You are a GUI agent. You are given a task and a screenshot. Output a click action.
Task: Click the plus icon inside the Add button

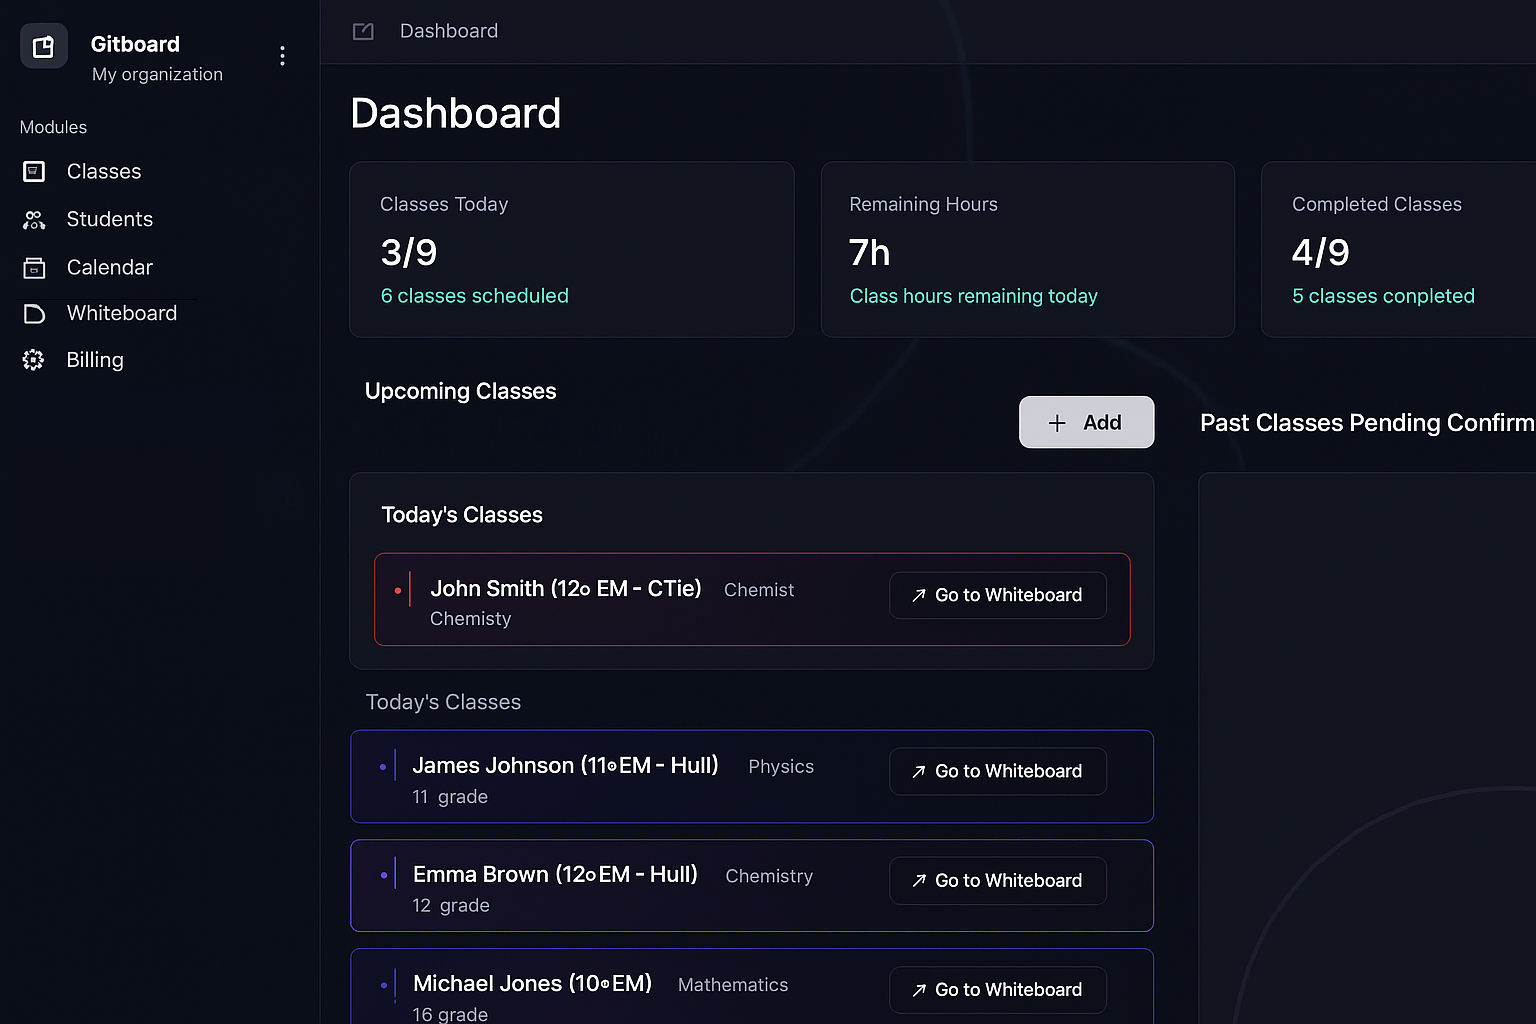tap(1057, 422)
